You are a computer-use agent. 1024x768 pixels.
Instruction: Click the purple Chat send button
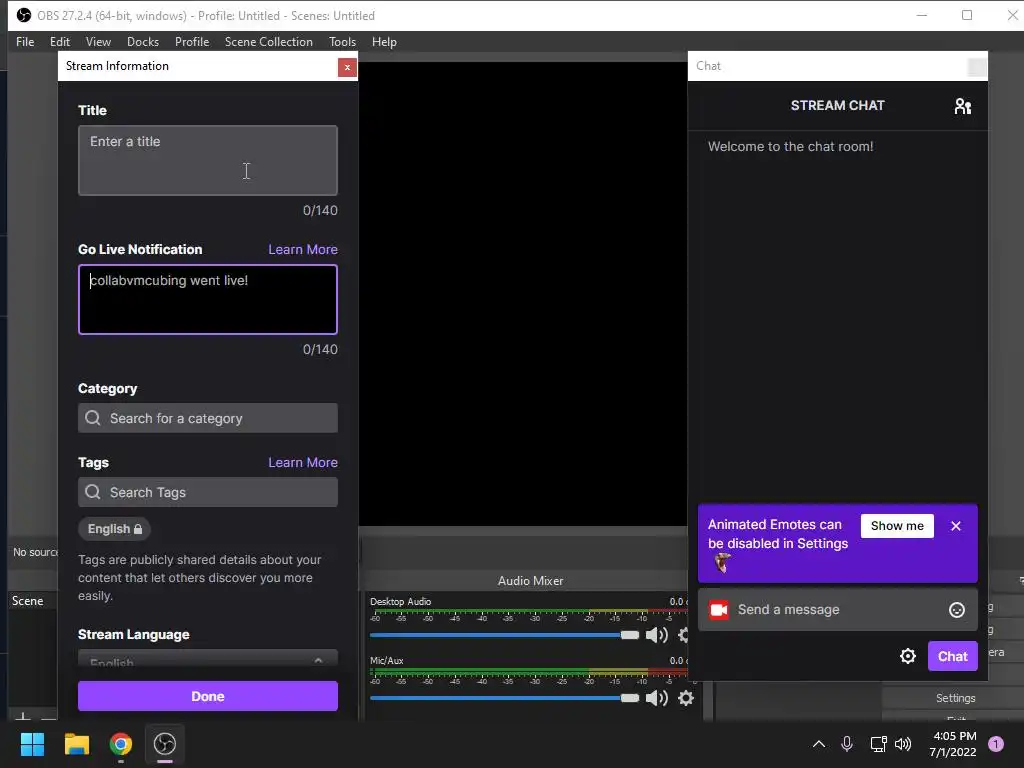953,656
